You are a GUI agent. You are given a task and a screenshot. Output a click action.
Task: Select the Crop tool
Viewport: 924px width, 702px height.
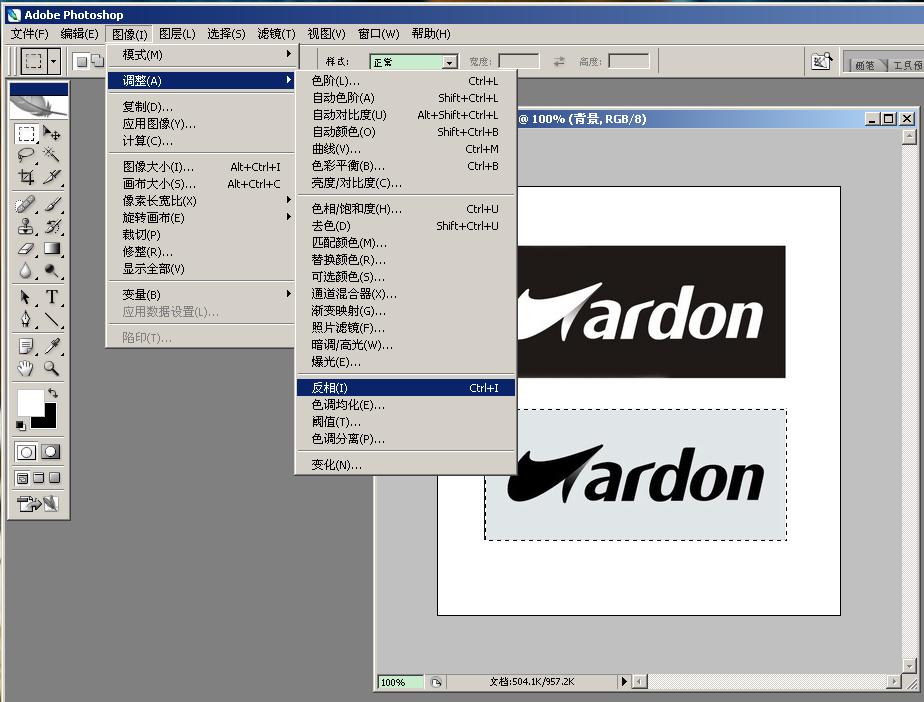[x=26, y=176]
